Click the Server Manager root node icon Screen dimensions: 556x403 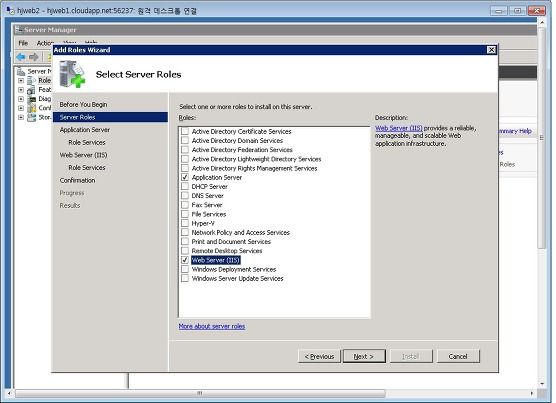(21, 71)
